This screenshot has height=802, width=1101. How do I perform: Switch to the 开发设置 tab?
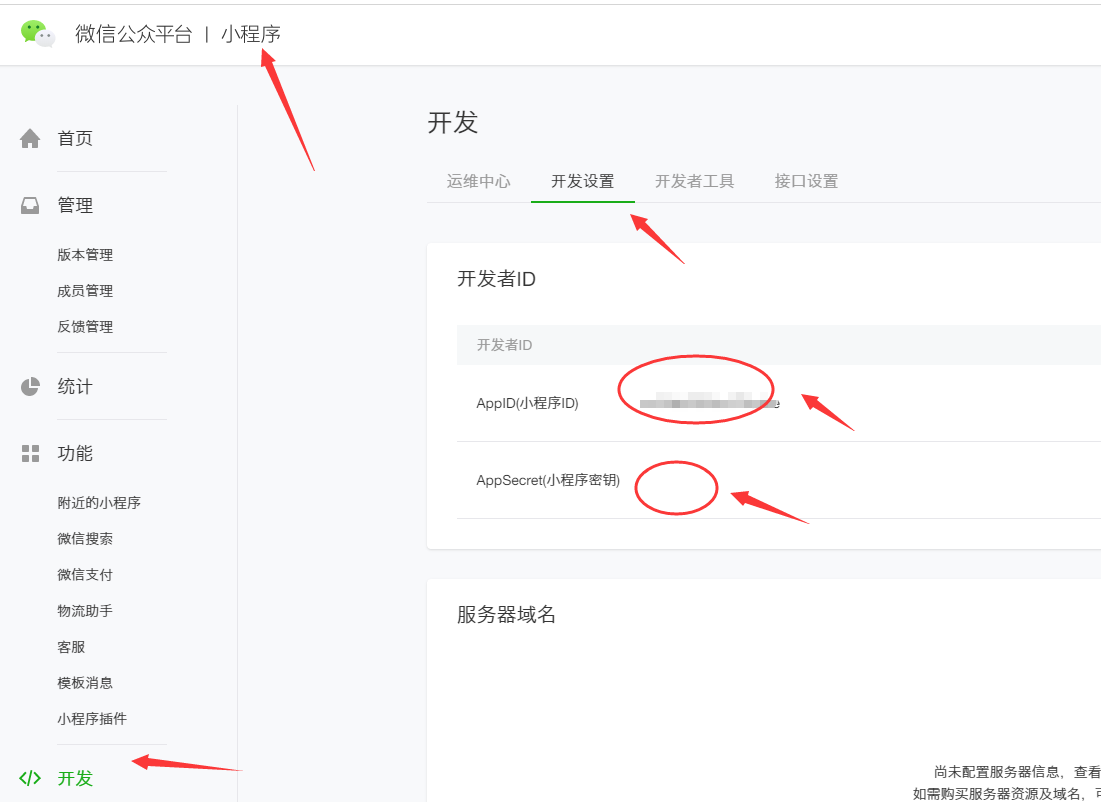(x=583, y=181)
